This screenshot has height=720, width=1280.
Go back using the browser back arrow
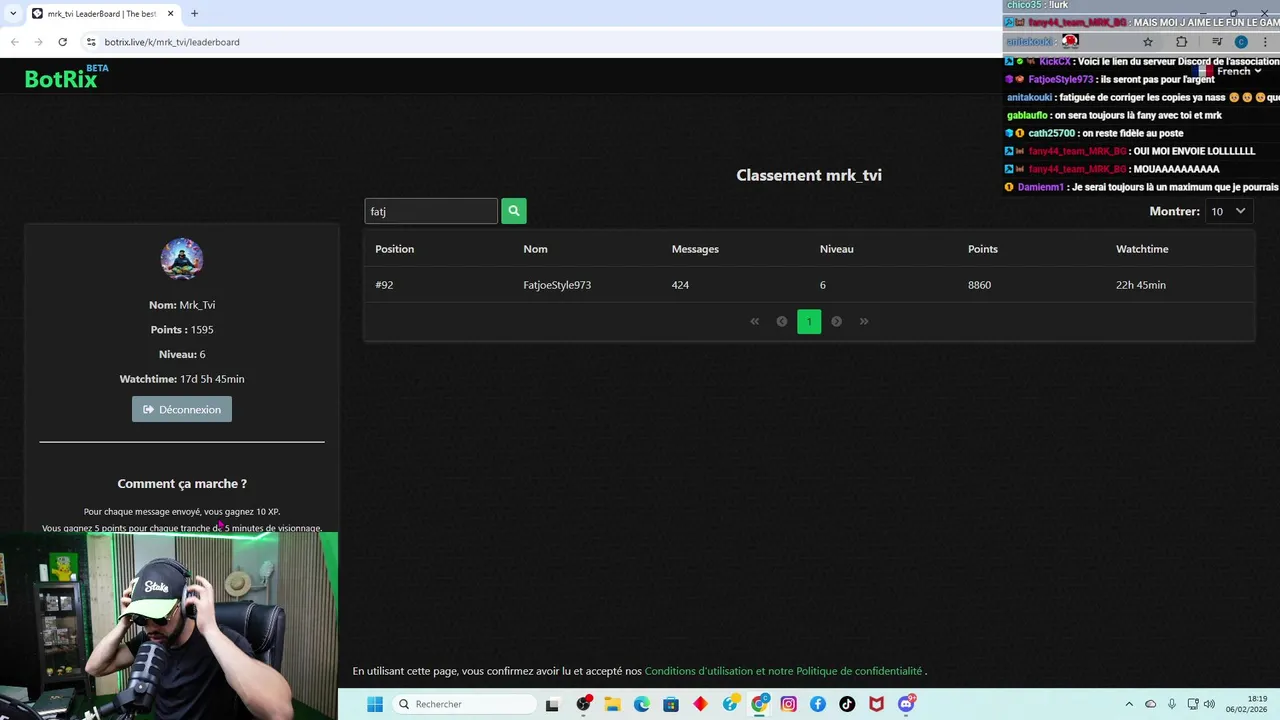click(x=14, y=42)
